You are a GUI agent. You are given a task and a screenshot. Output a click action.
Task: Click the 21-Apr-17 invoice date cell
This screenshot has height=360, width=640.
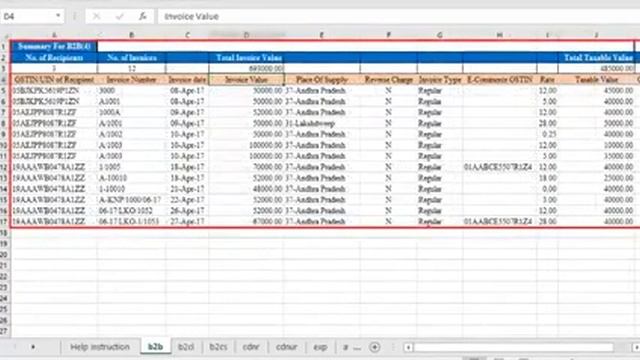pyautogui.click(x=187, y=189)
